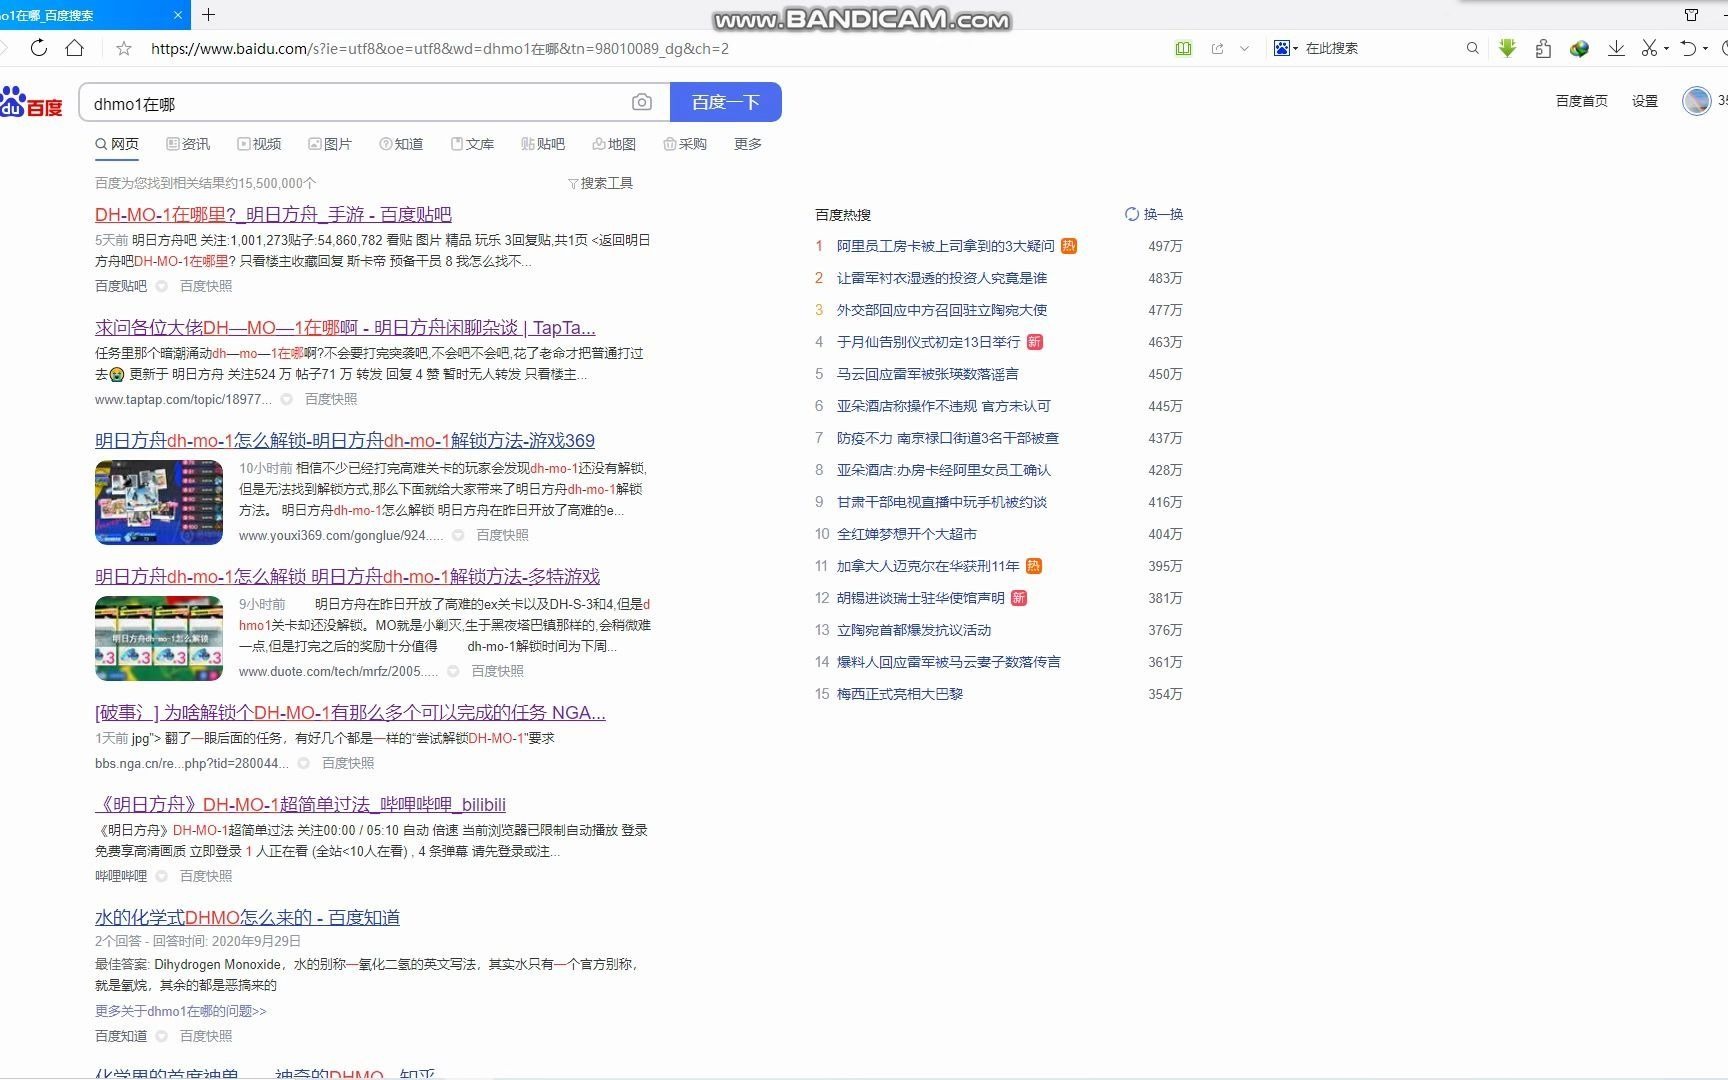Click the 游戏369 result thumbnail image
Image resolution: width=1728 pixels, height=1080 pixels.
(x=159, y=502)
